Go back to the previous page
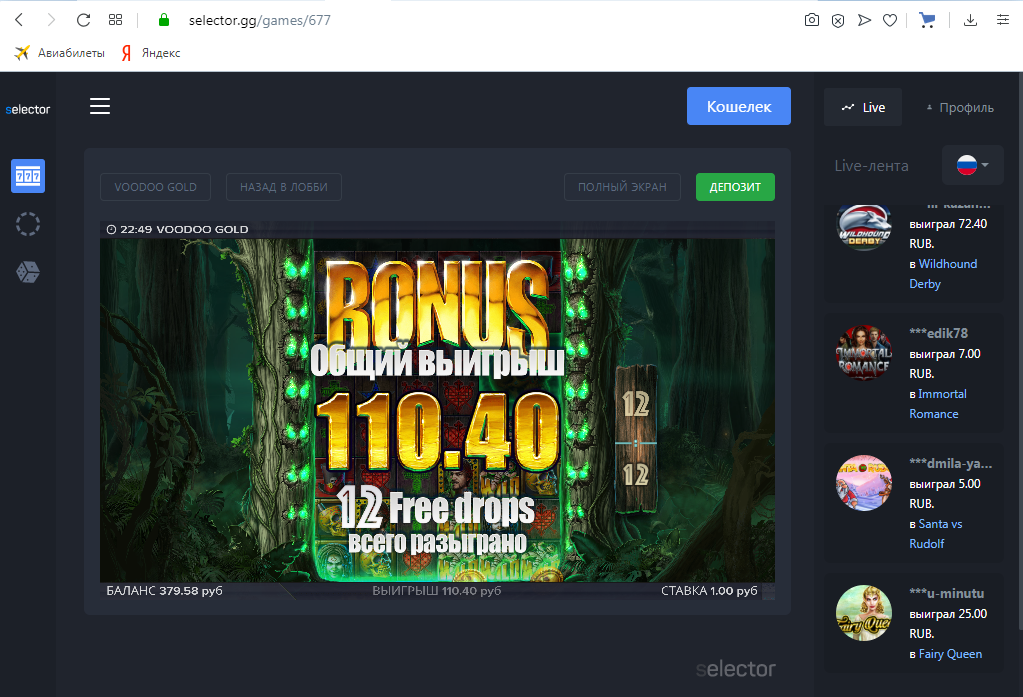The width and height of the screenshot is (1023, 697). [19, 20]
